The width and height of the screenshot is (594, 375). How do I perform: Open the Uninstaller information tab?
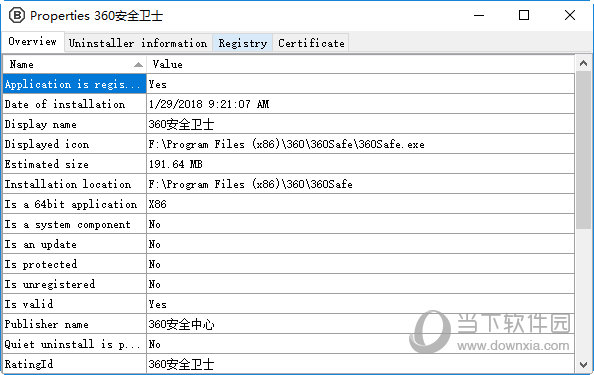click(x=138, y=43)
